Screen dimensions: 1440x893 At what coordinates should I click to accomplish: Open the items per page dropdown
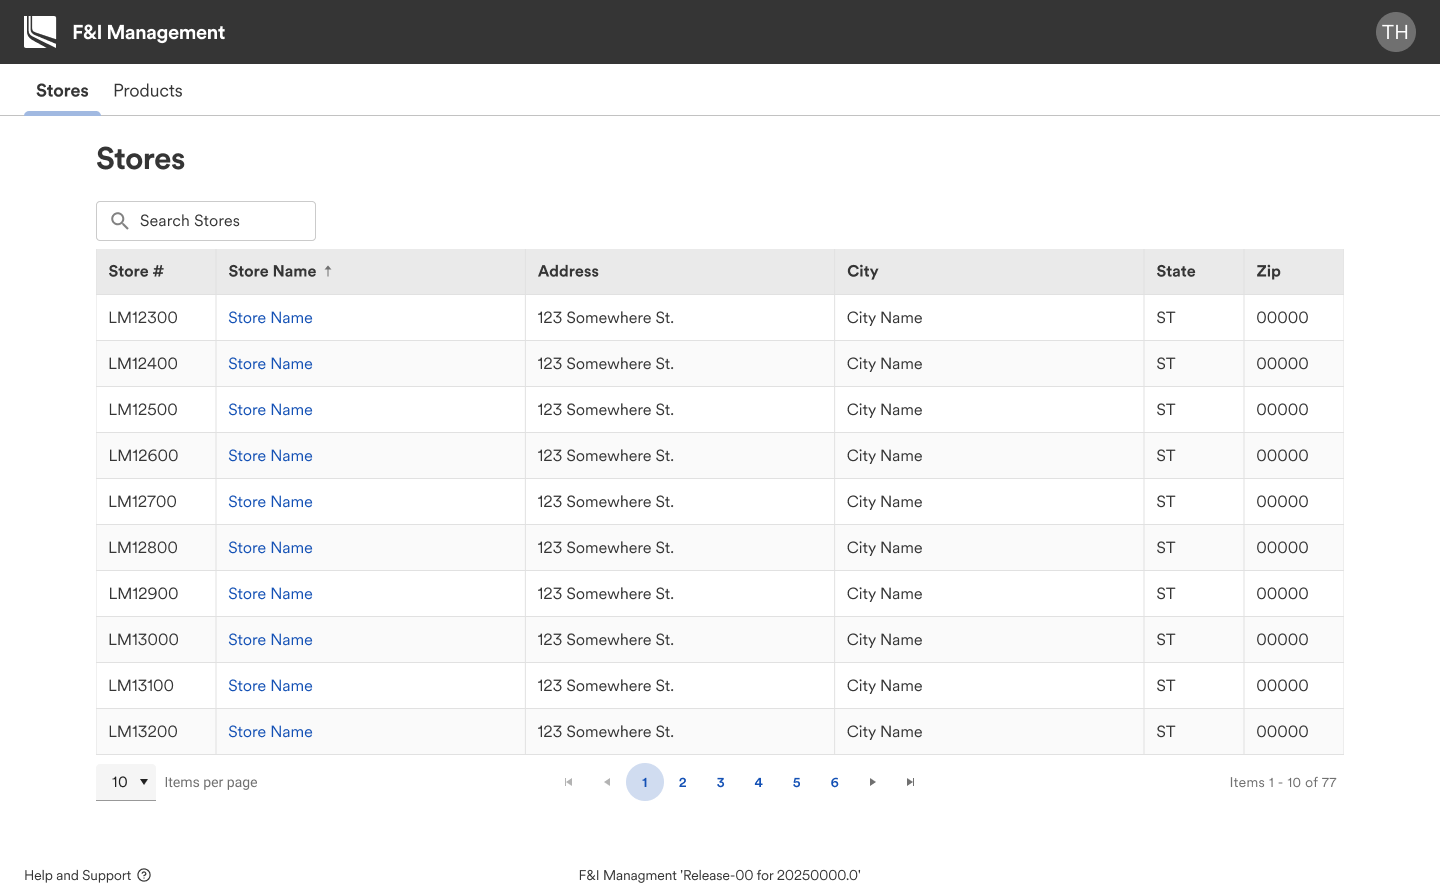point(126,782)
